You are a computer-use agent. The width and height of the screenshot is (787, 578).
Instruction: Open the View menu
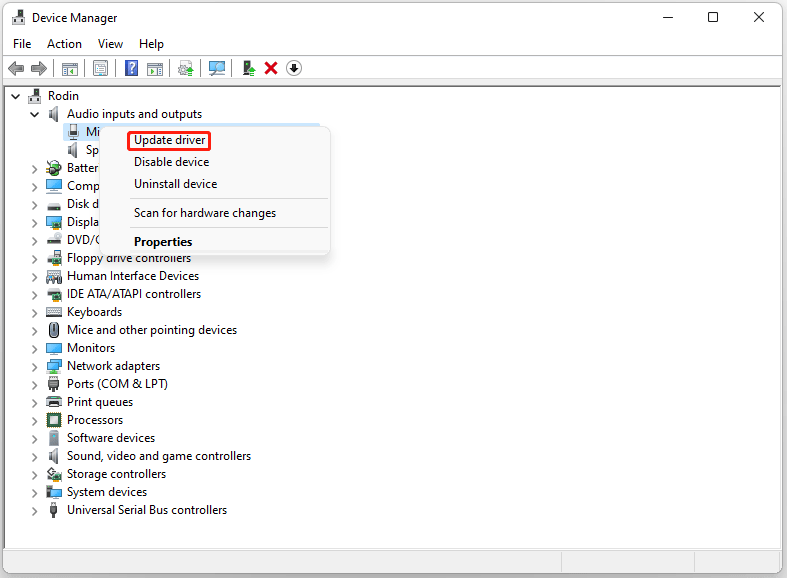coord(110,44)
